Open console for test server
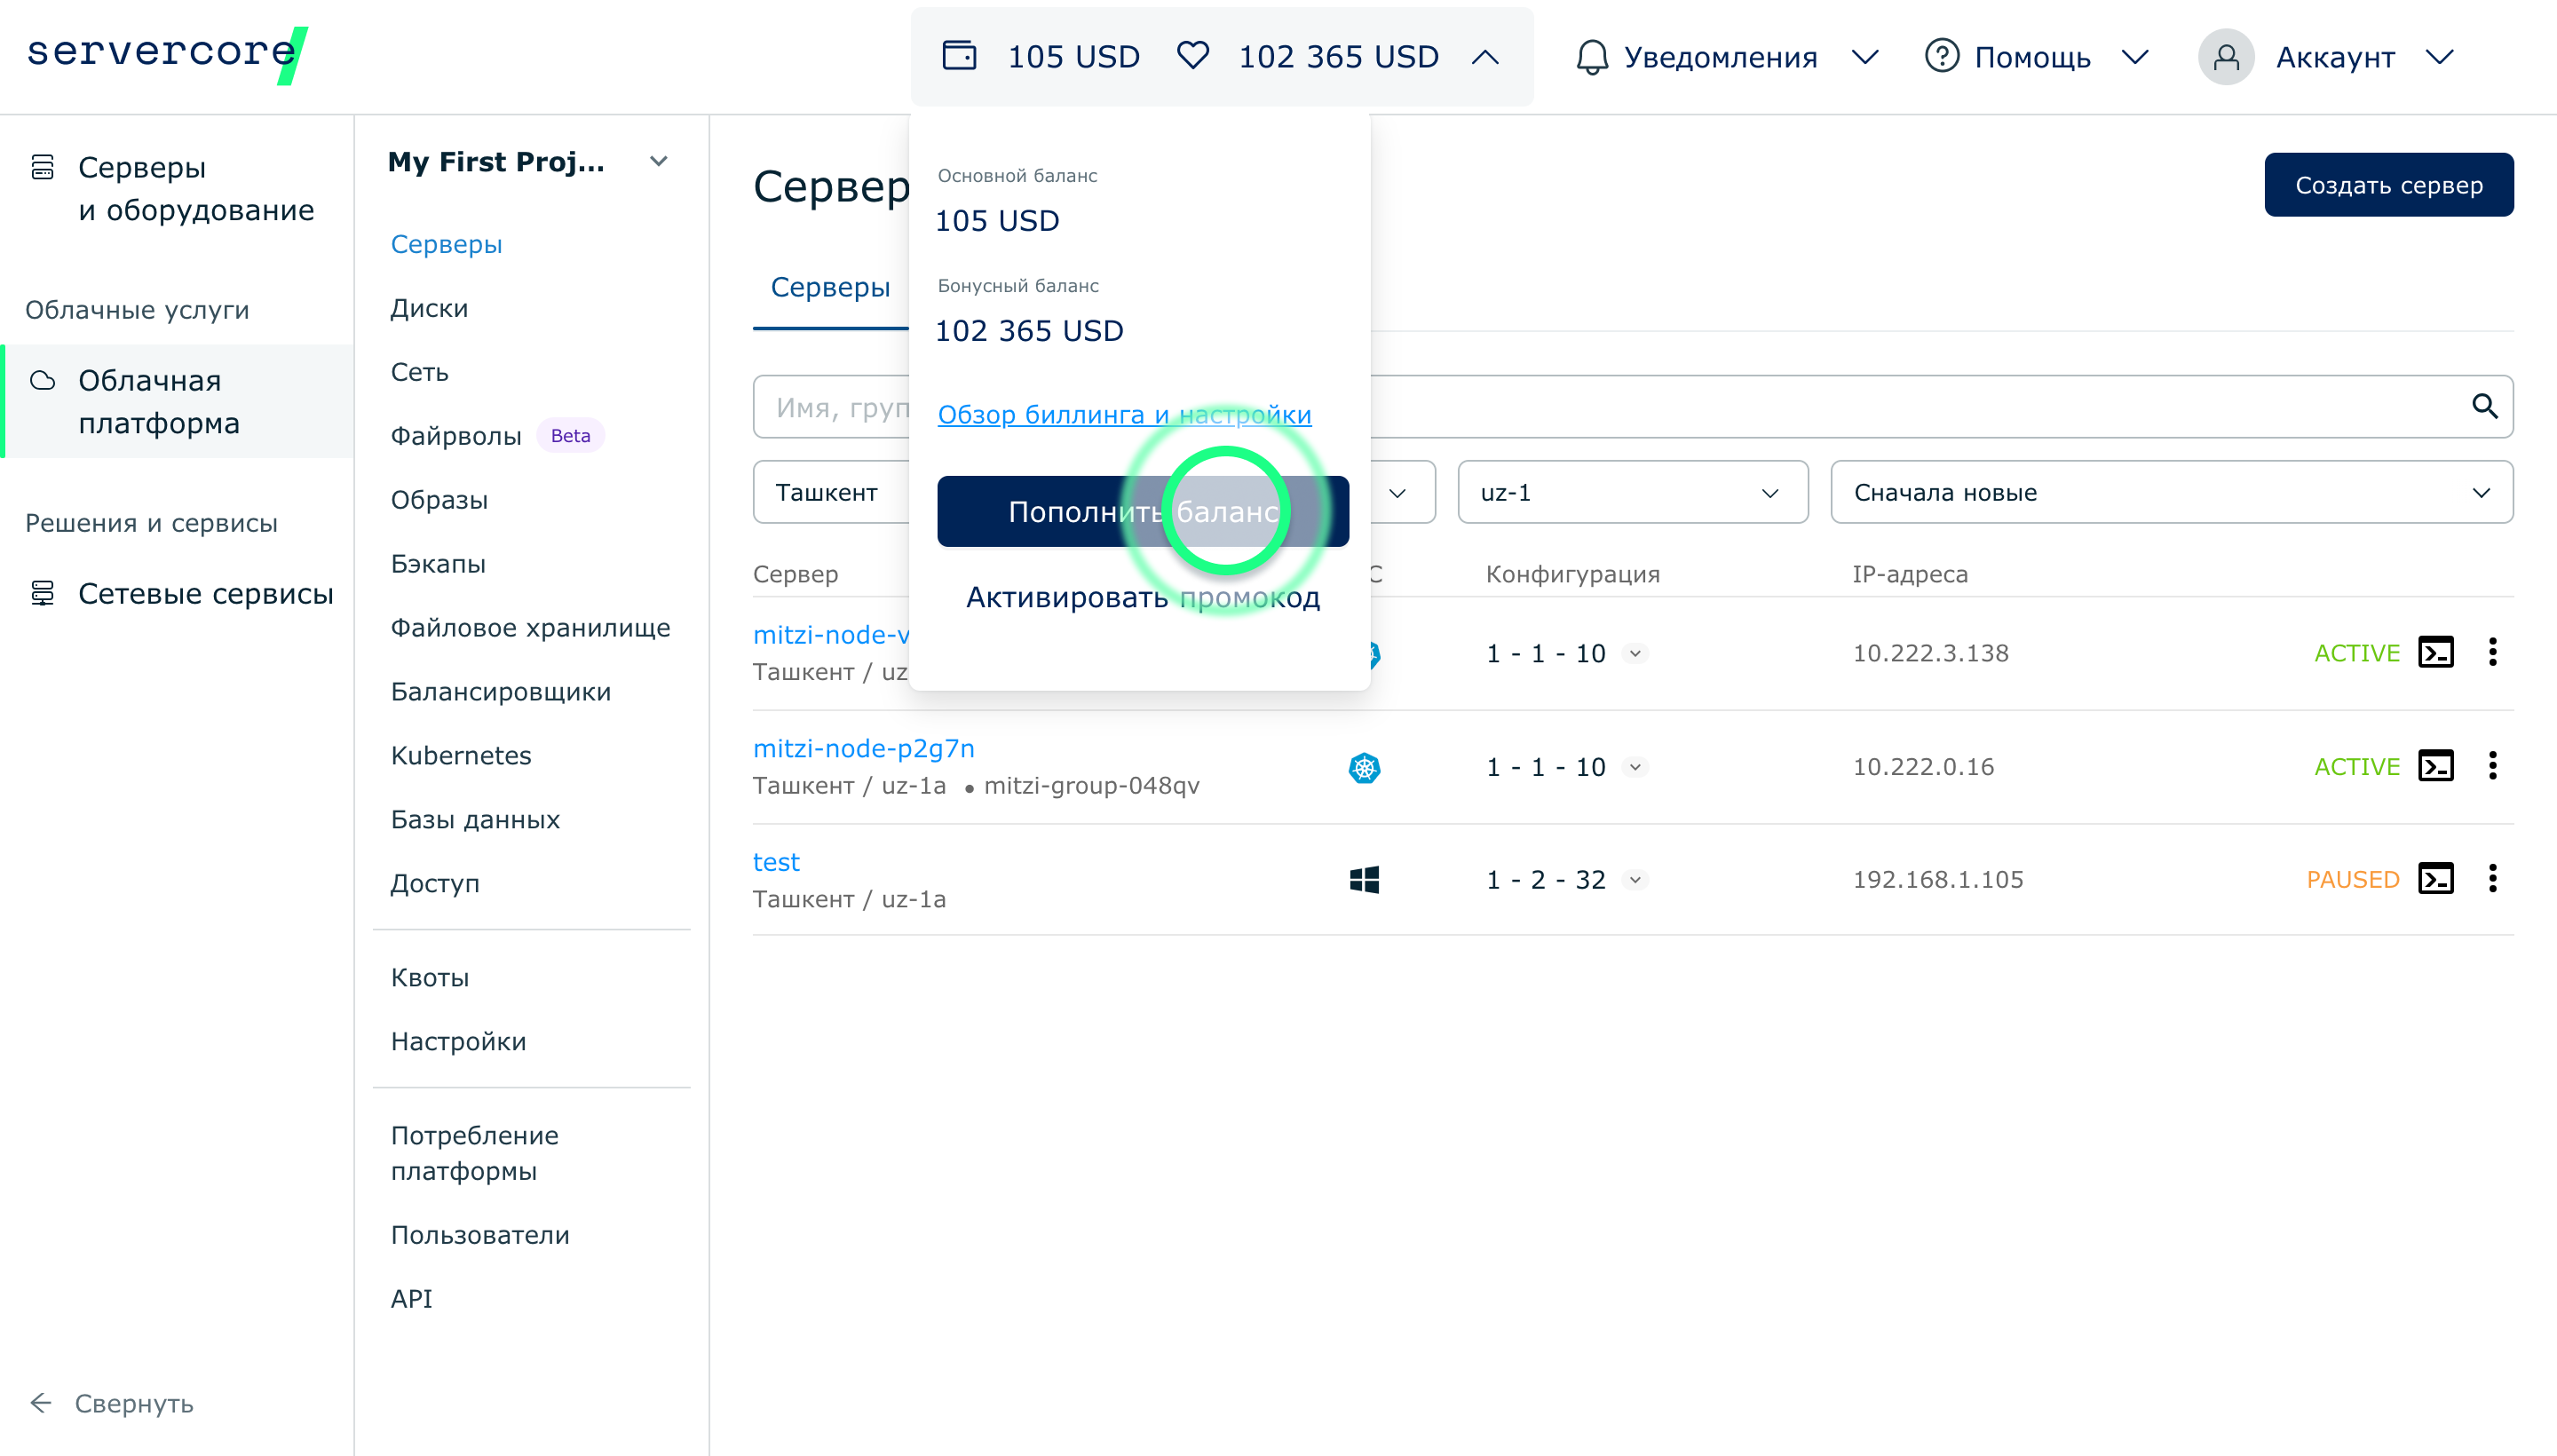The height and width of the screenshot is (1456, 2557). pyautogui.click(x=2435, y=879)
